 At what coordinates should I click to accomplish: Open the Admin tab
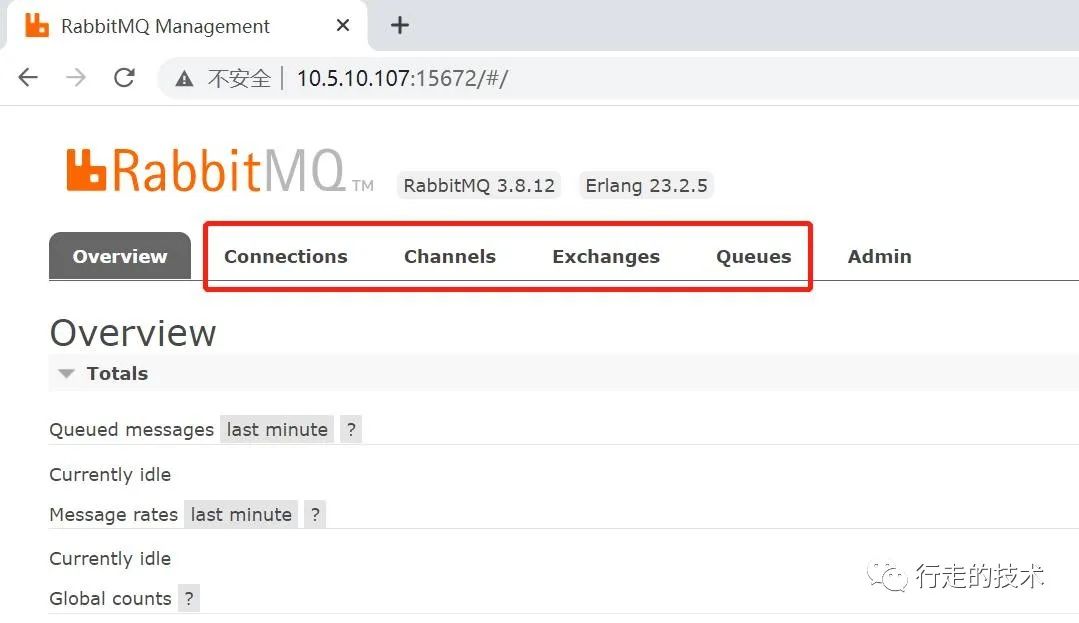click(x=879, y=257)
